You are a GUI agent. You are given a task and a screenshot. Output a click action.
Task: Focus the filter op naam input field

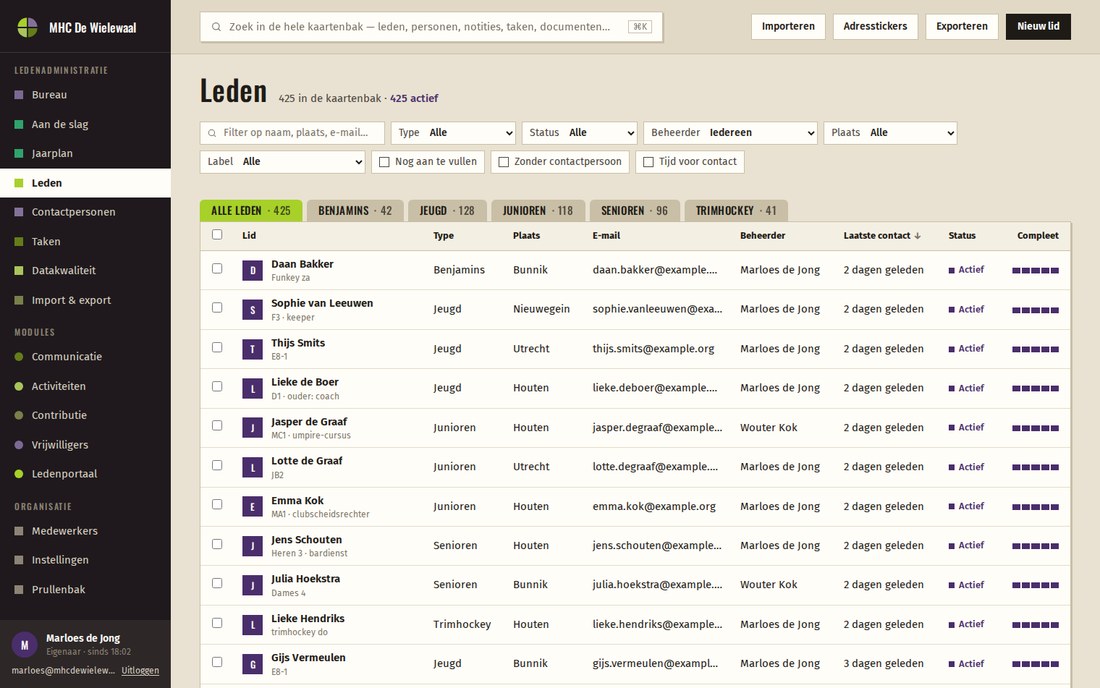pyautogui.click(x=293, y=133)
